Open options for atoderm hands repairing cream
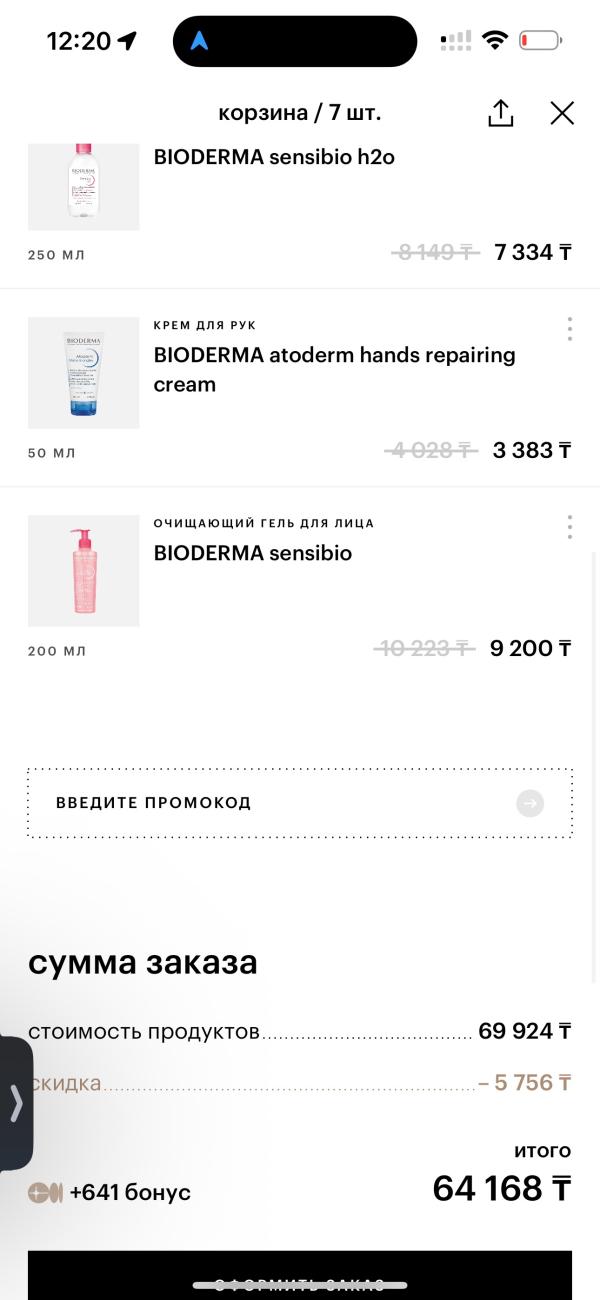The image size is (600, 1300). (x=569, y=329)
